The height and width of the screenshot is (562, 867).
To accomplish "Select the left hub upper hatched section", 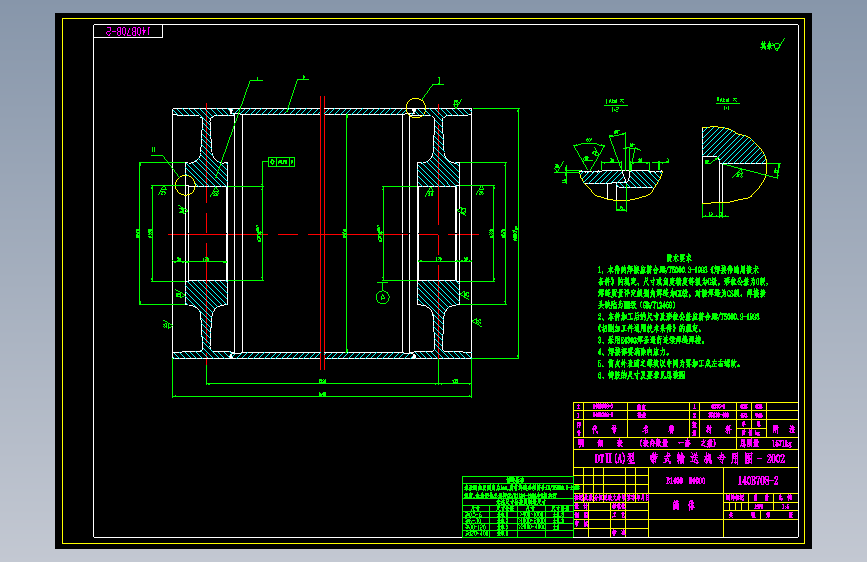I will click(x=206, y=174).
